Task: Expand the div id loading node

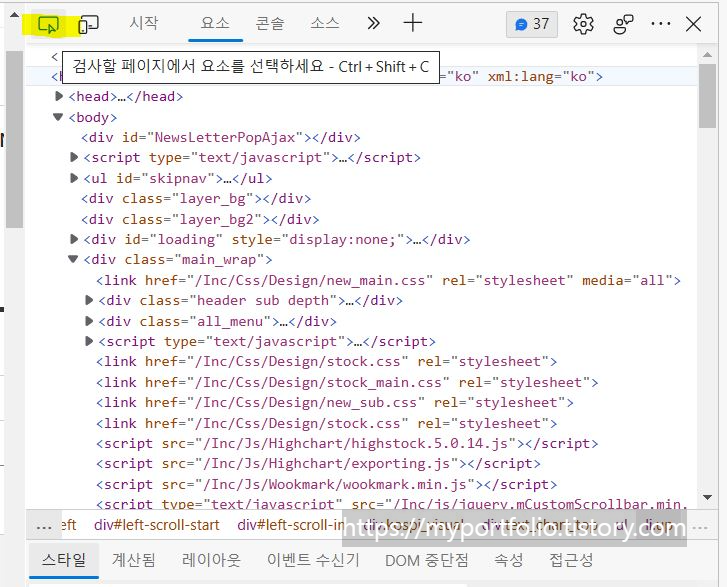Action: pos(74,239)
